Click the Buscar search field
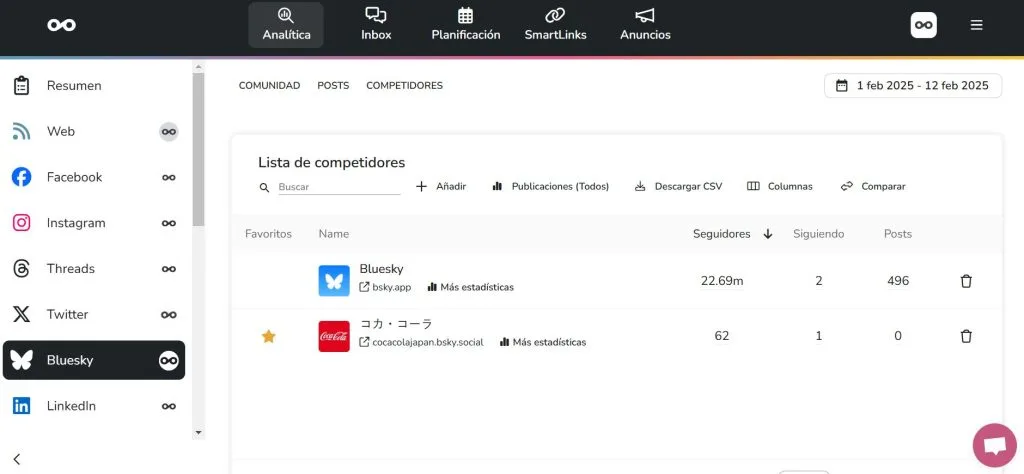Screen dimensions: 1024x474 [x=338, y=187]
